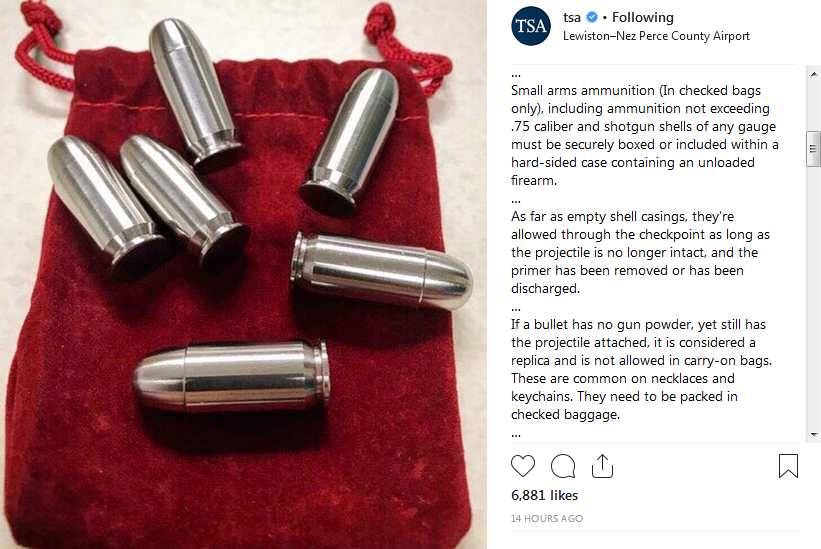
Task: Open the 14 hours ago timestamp
Action: [x=547, y=518]
